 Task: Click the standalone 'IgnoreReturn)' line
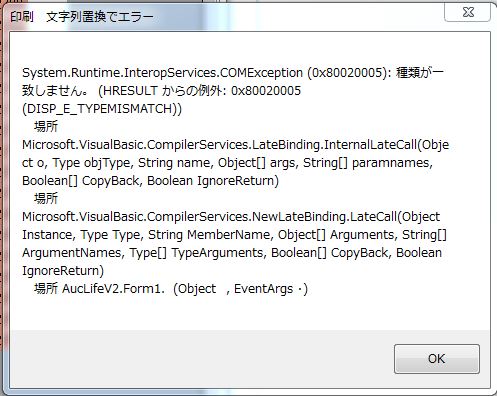tap(63, 271)
